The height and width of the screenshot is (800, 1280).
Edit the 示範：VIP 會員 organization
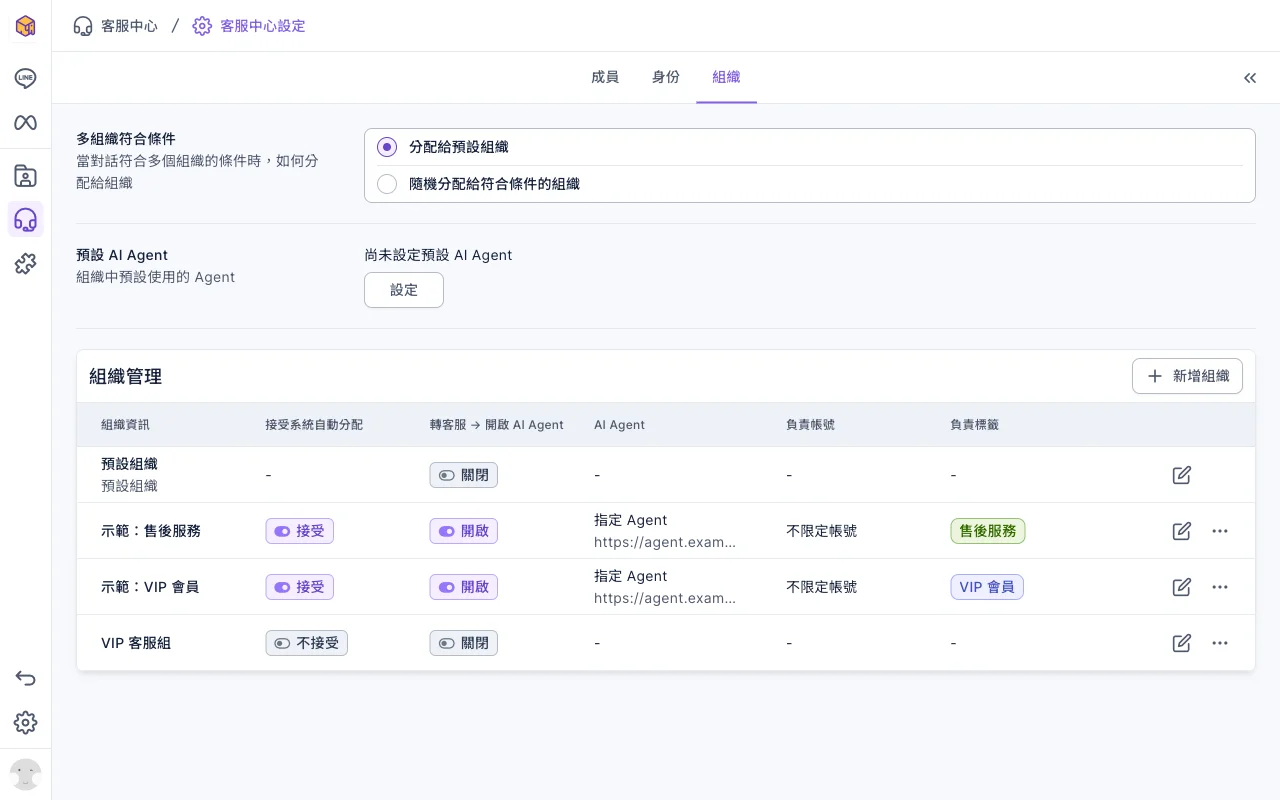click(x=1182, y=587)
